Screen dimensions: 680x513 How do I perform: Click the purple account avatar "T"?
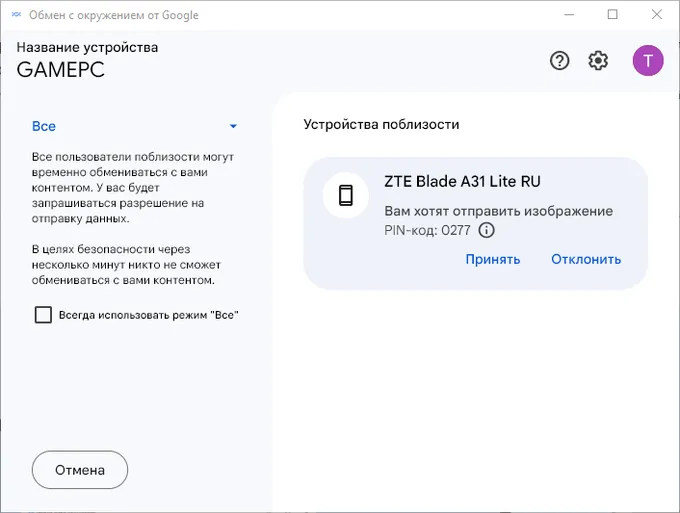pos(647,60)
